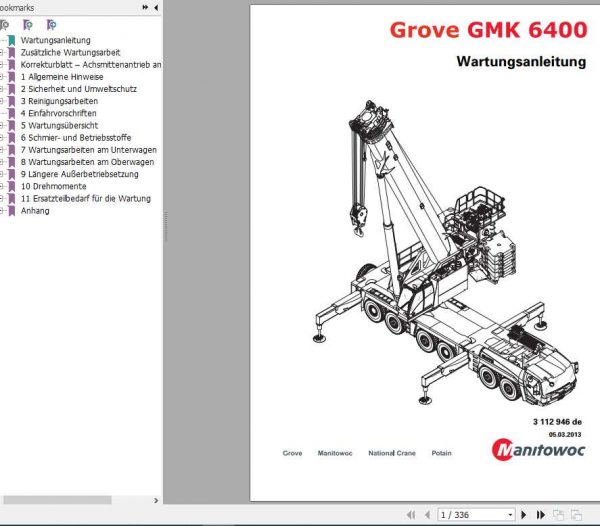Image resolution: width=600 pixels, height=526 pixels.
Task: Click bookmark icon of 1 Allgemeine Hinweise
Action: pyautogui.click(x=12, y=77)
